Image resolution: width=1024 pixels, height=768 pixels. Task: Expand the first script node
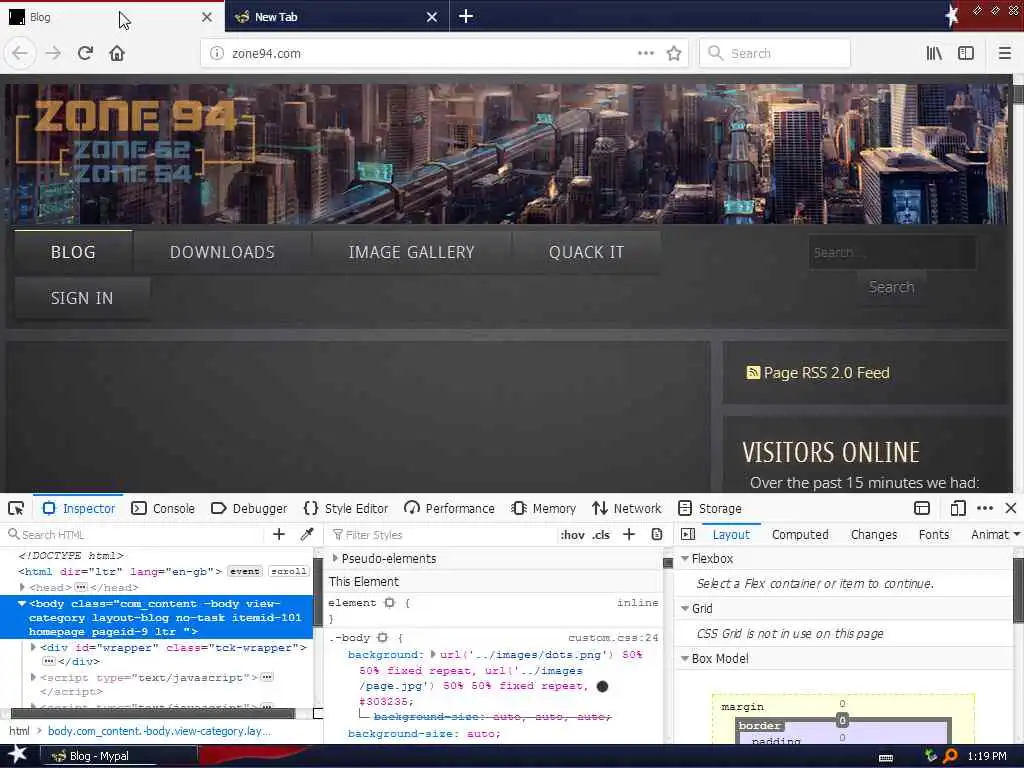[x=33, y=677]
